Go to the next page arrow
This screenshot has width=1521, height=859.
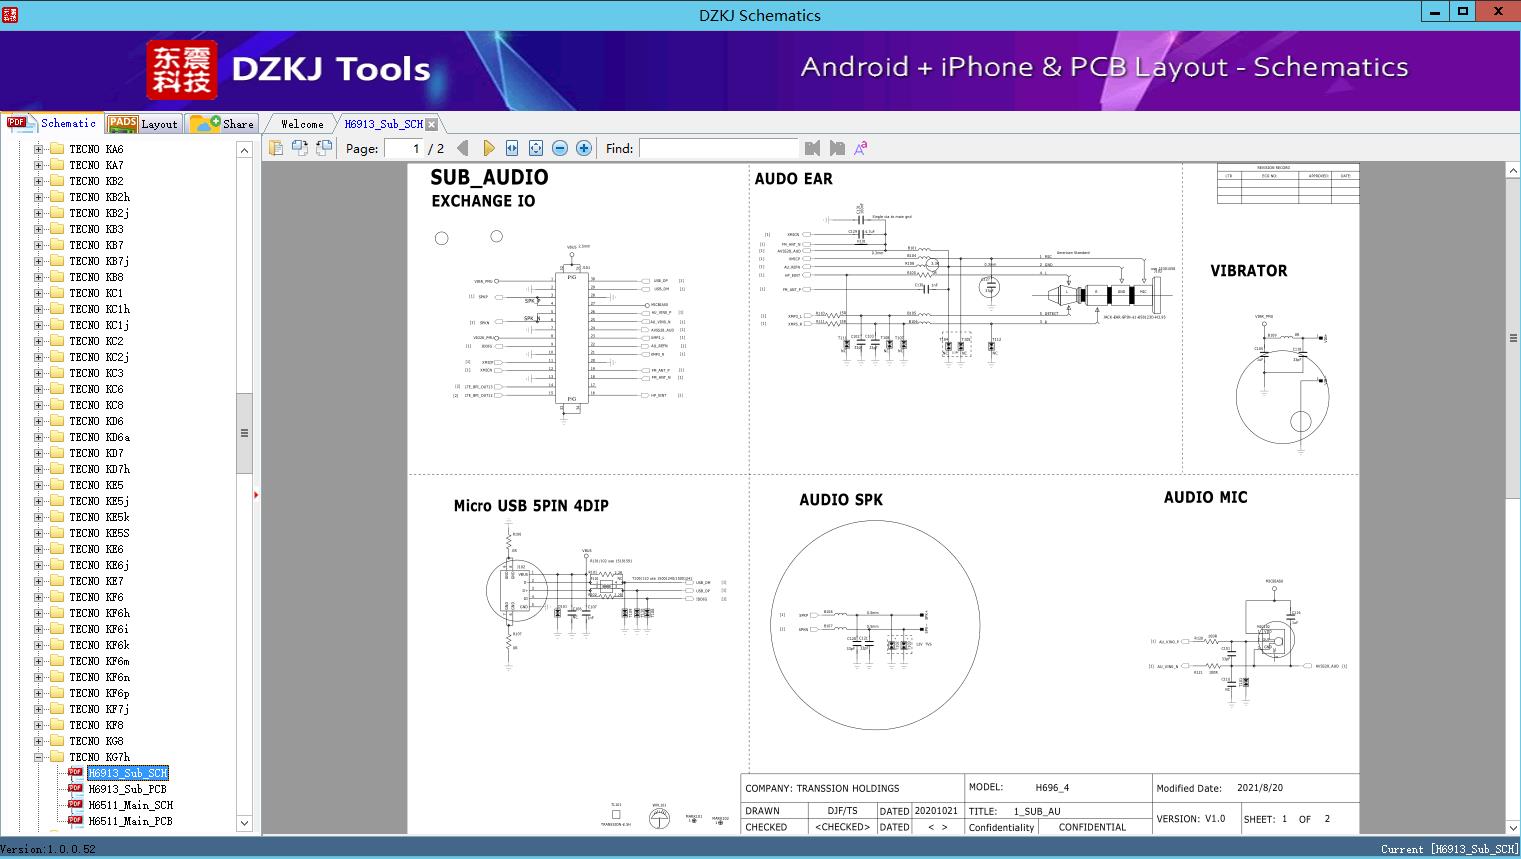(488, 148)
